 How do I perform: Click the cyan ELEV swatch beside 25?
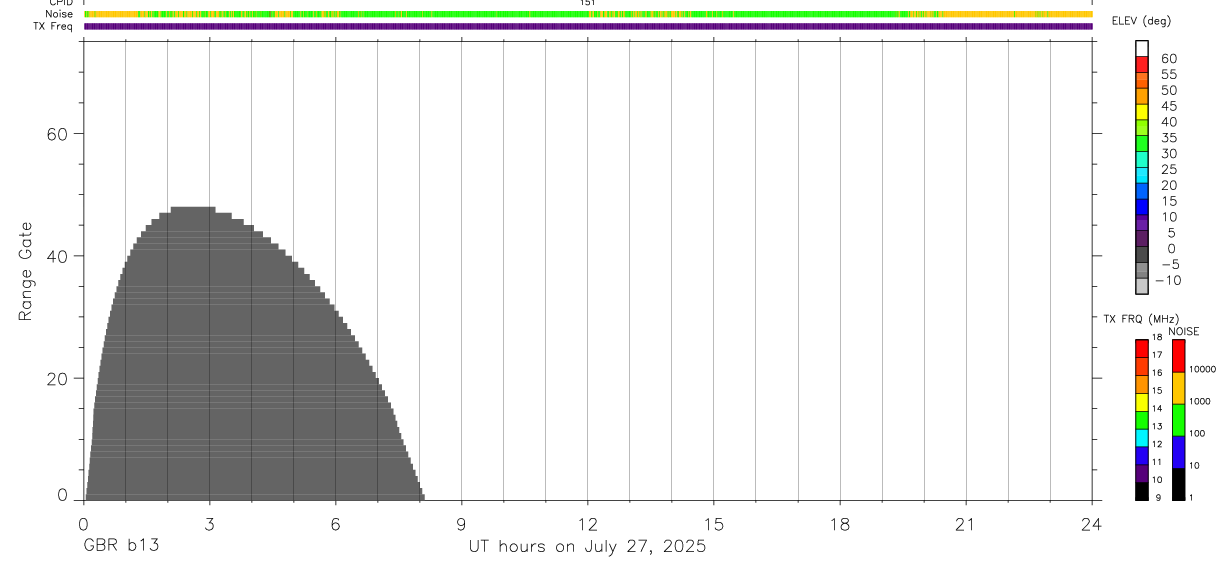[1142, 175]
